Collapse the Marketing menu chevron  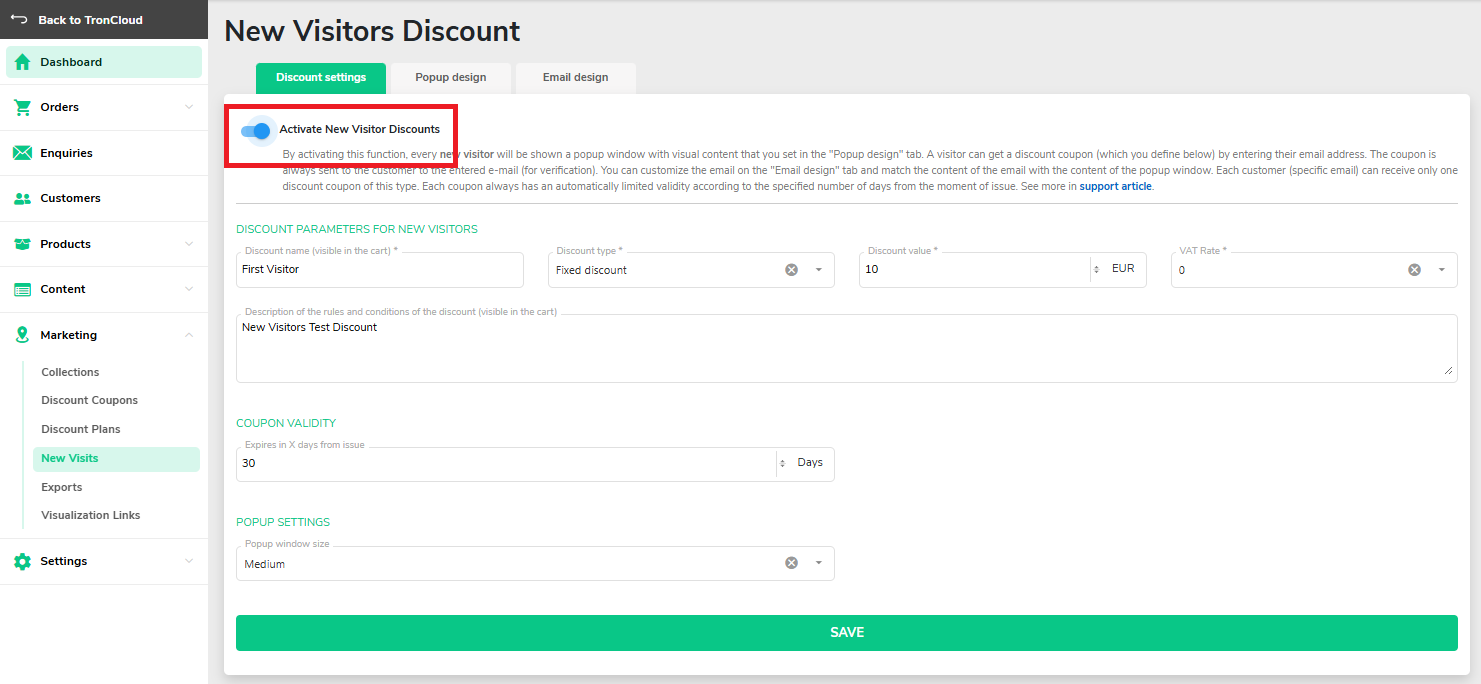pyautogui.click(x=189, y=335)
